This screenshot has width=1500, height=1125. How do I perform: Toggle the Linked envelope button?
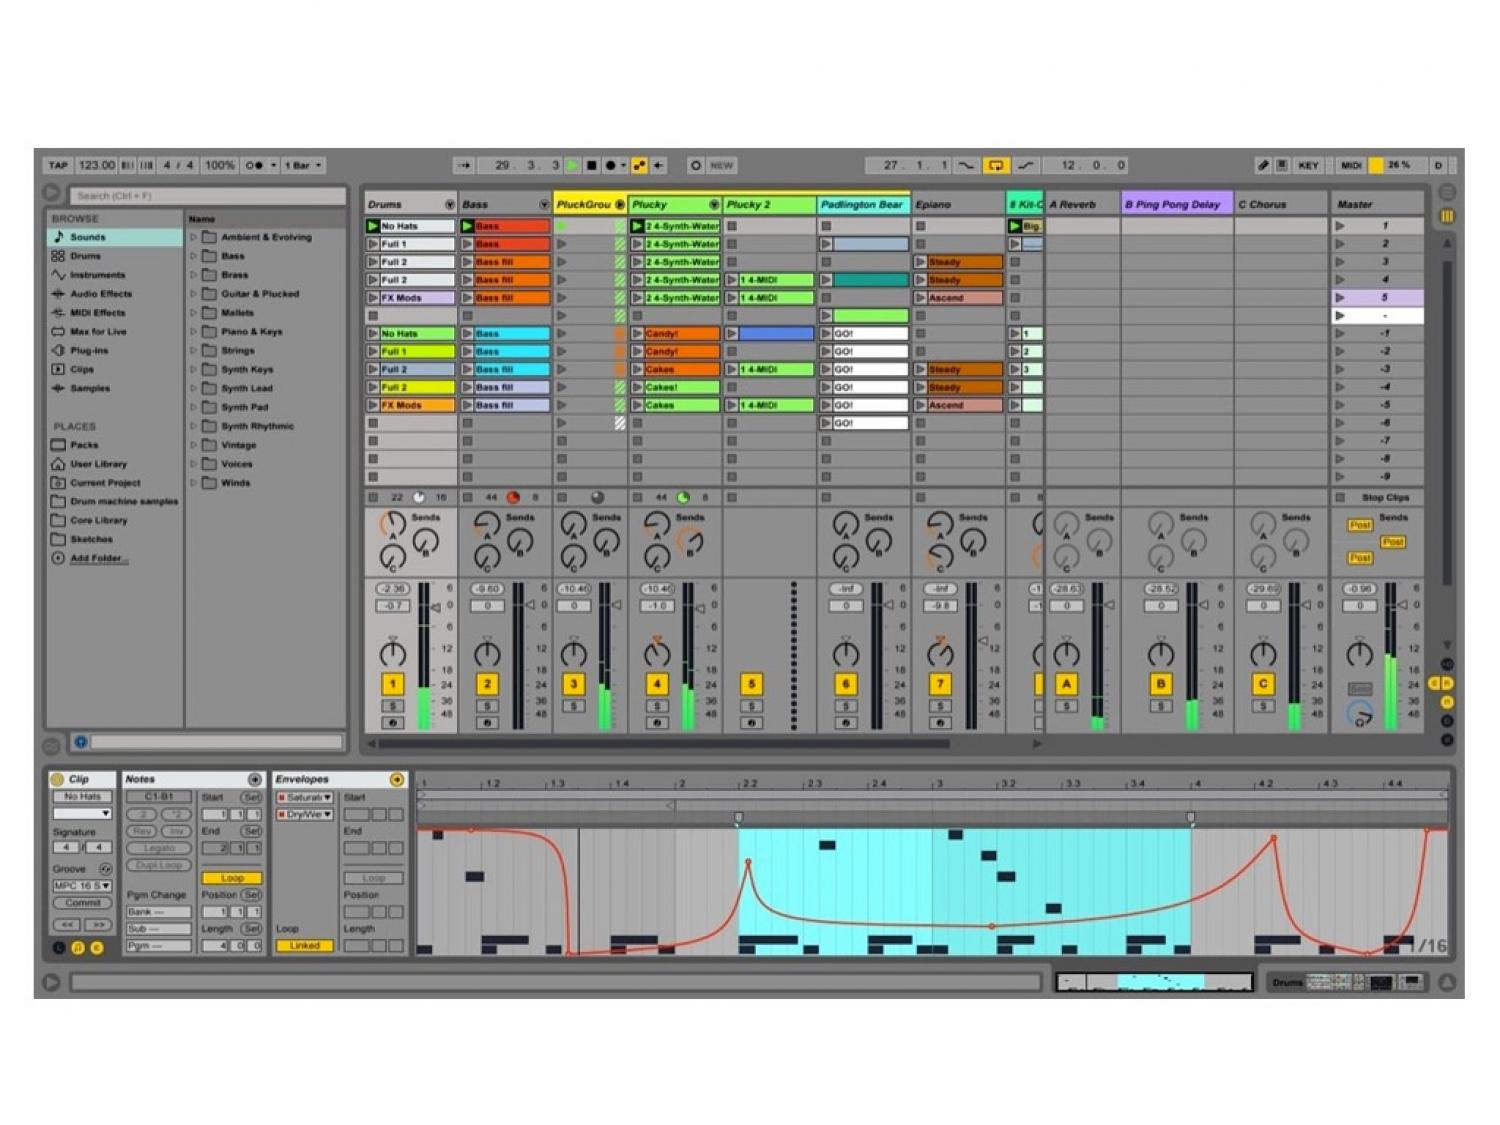click(x=304, y=945)
